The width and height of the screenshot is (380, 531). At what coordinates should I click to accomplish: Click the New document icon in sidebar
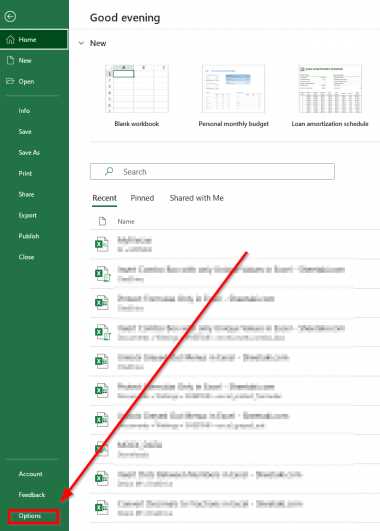[10, 60]
